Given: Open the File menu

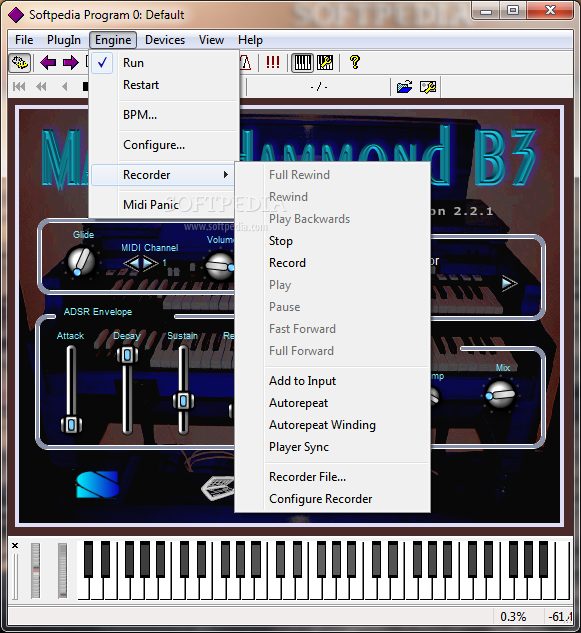Looking at the screenshot, I should click(x=24, y=40).
